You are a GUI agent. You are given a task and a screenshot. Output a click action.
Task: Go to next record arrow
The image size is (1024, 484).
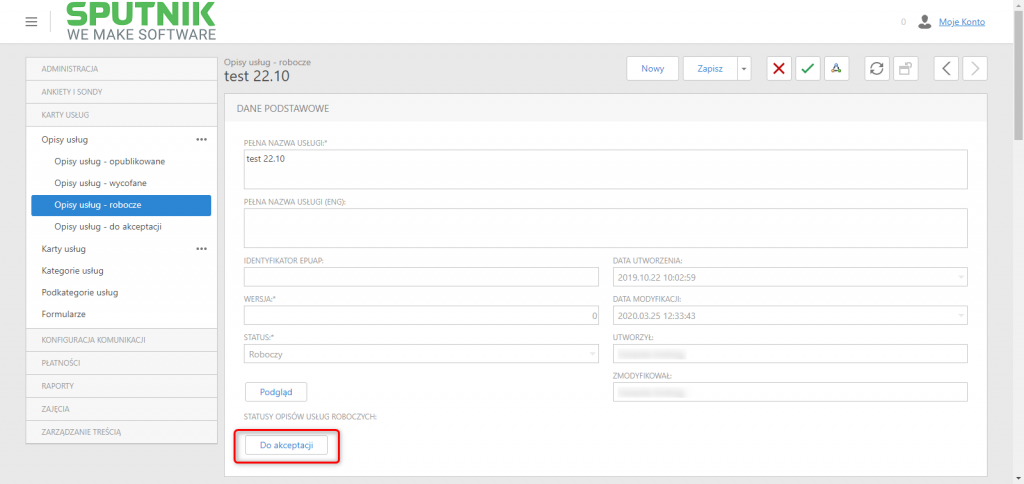coord(975,69)
